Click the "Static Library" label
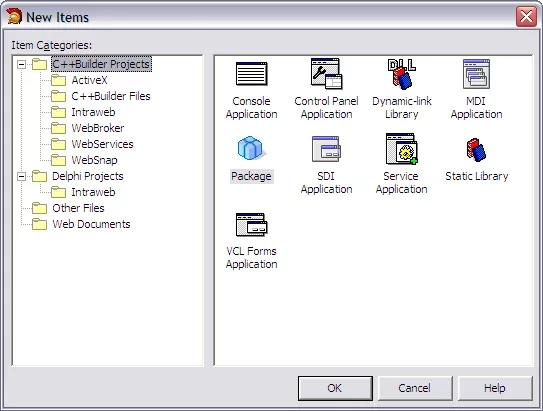The image size is (543, 411). pyautogui.click(x=477, y=176)
